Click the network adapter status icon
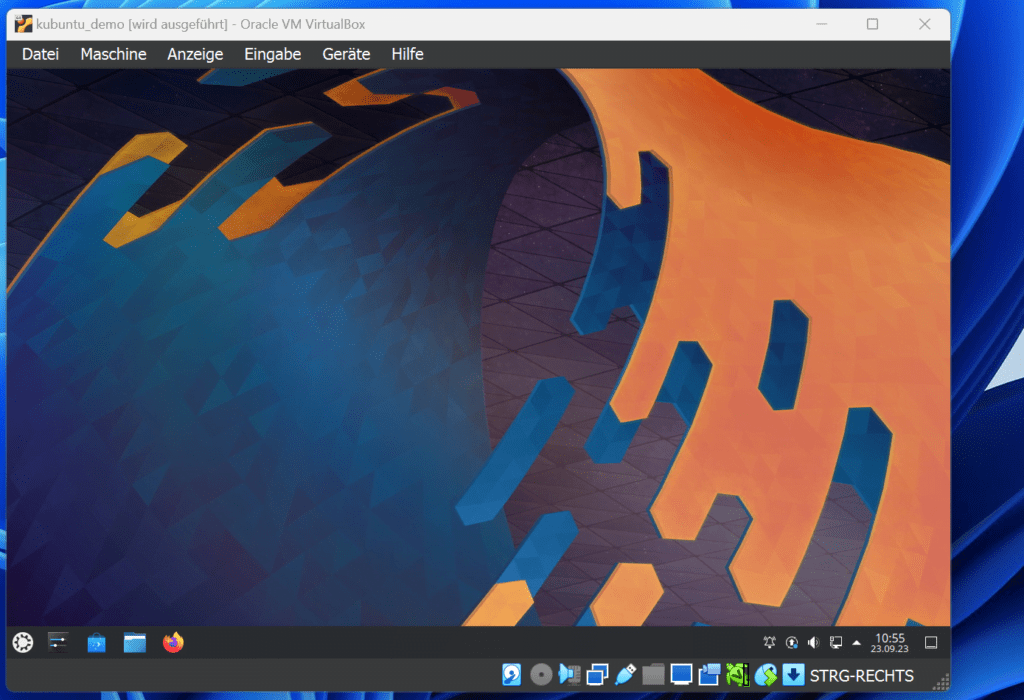The width and height of the screenshot is (1024, 700). point(597,675)
